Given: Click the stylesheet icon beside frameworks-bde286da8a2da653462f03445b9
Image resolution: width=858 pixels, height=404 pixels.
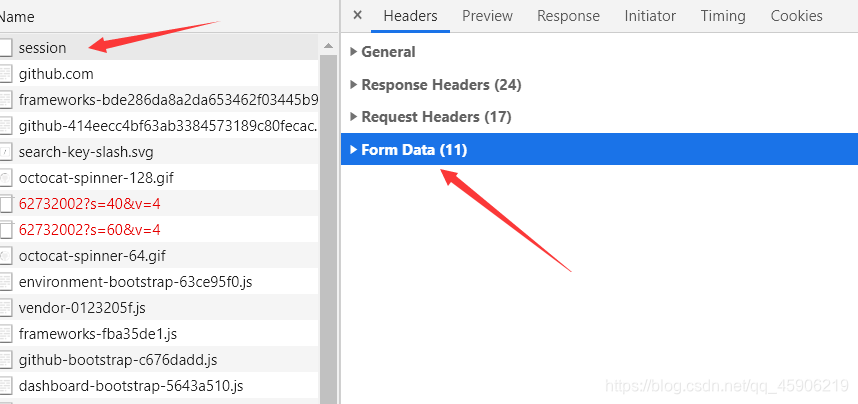Looking at the screenshot, I should [5, 100].
